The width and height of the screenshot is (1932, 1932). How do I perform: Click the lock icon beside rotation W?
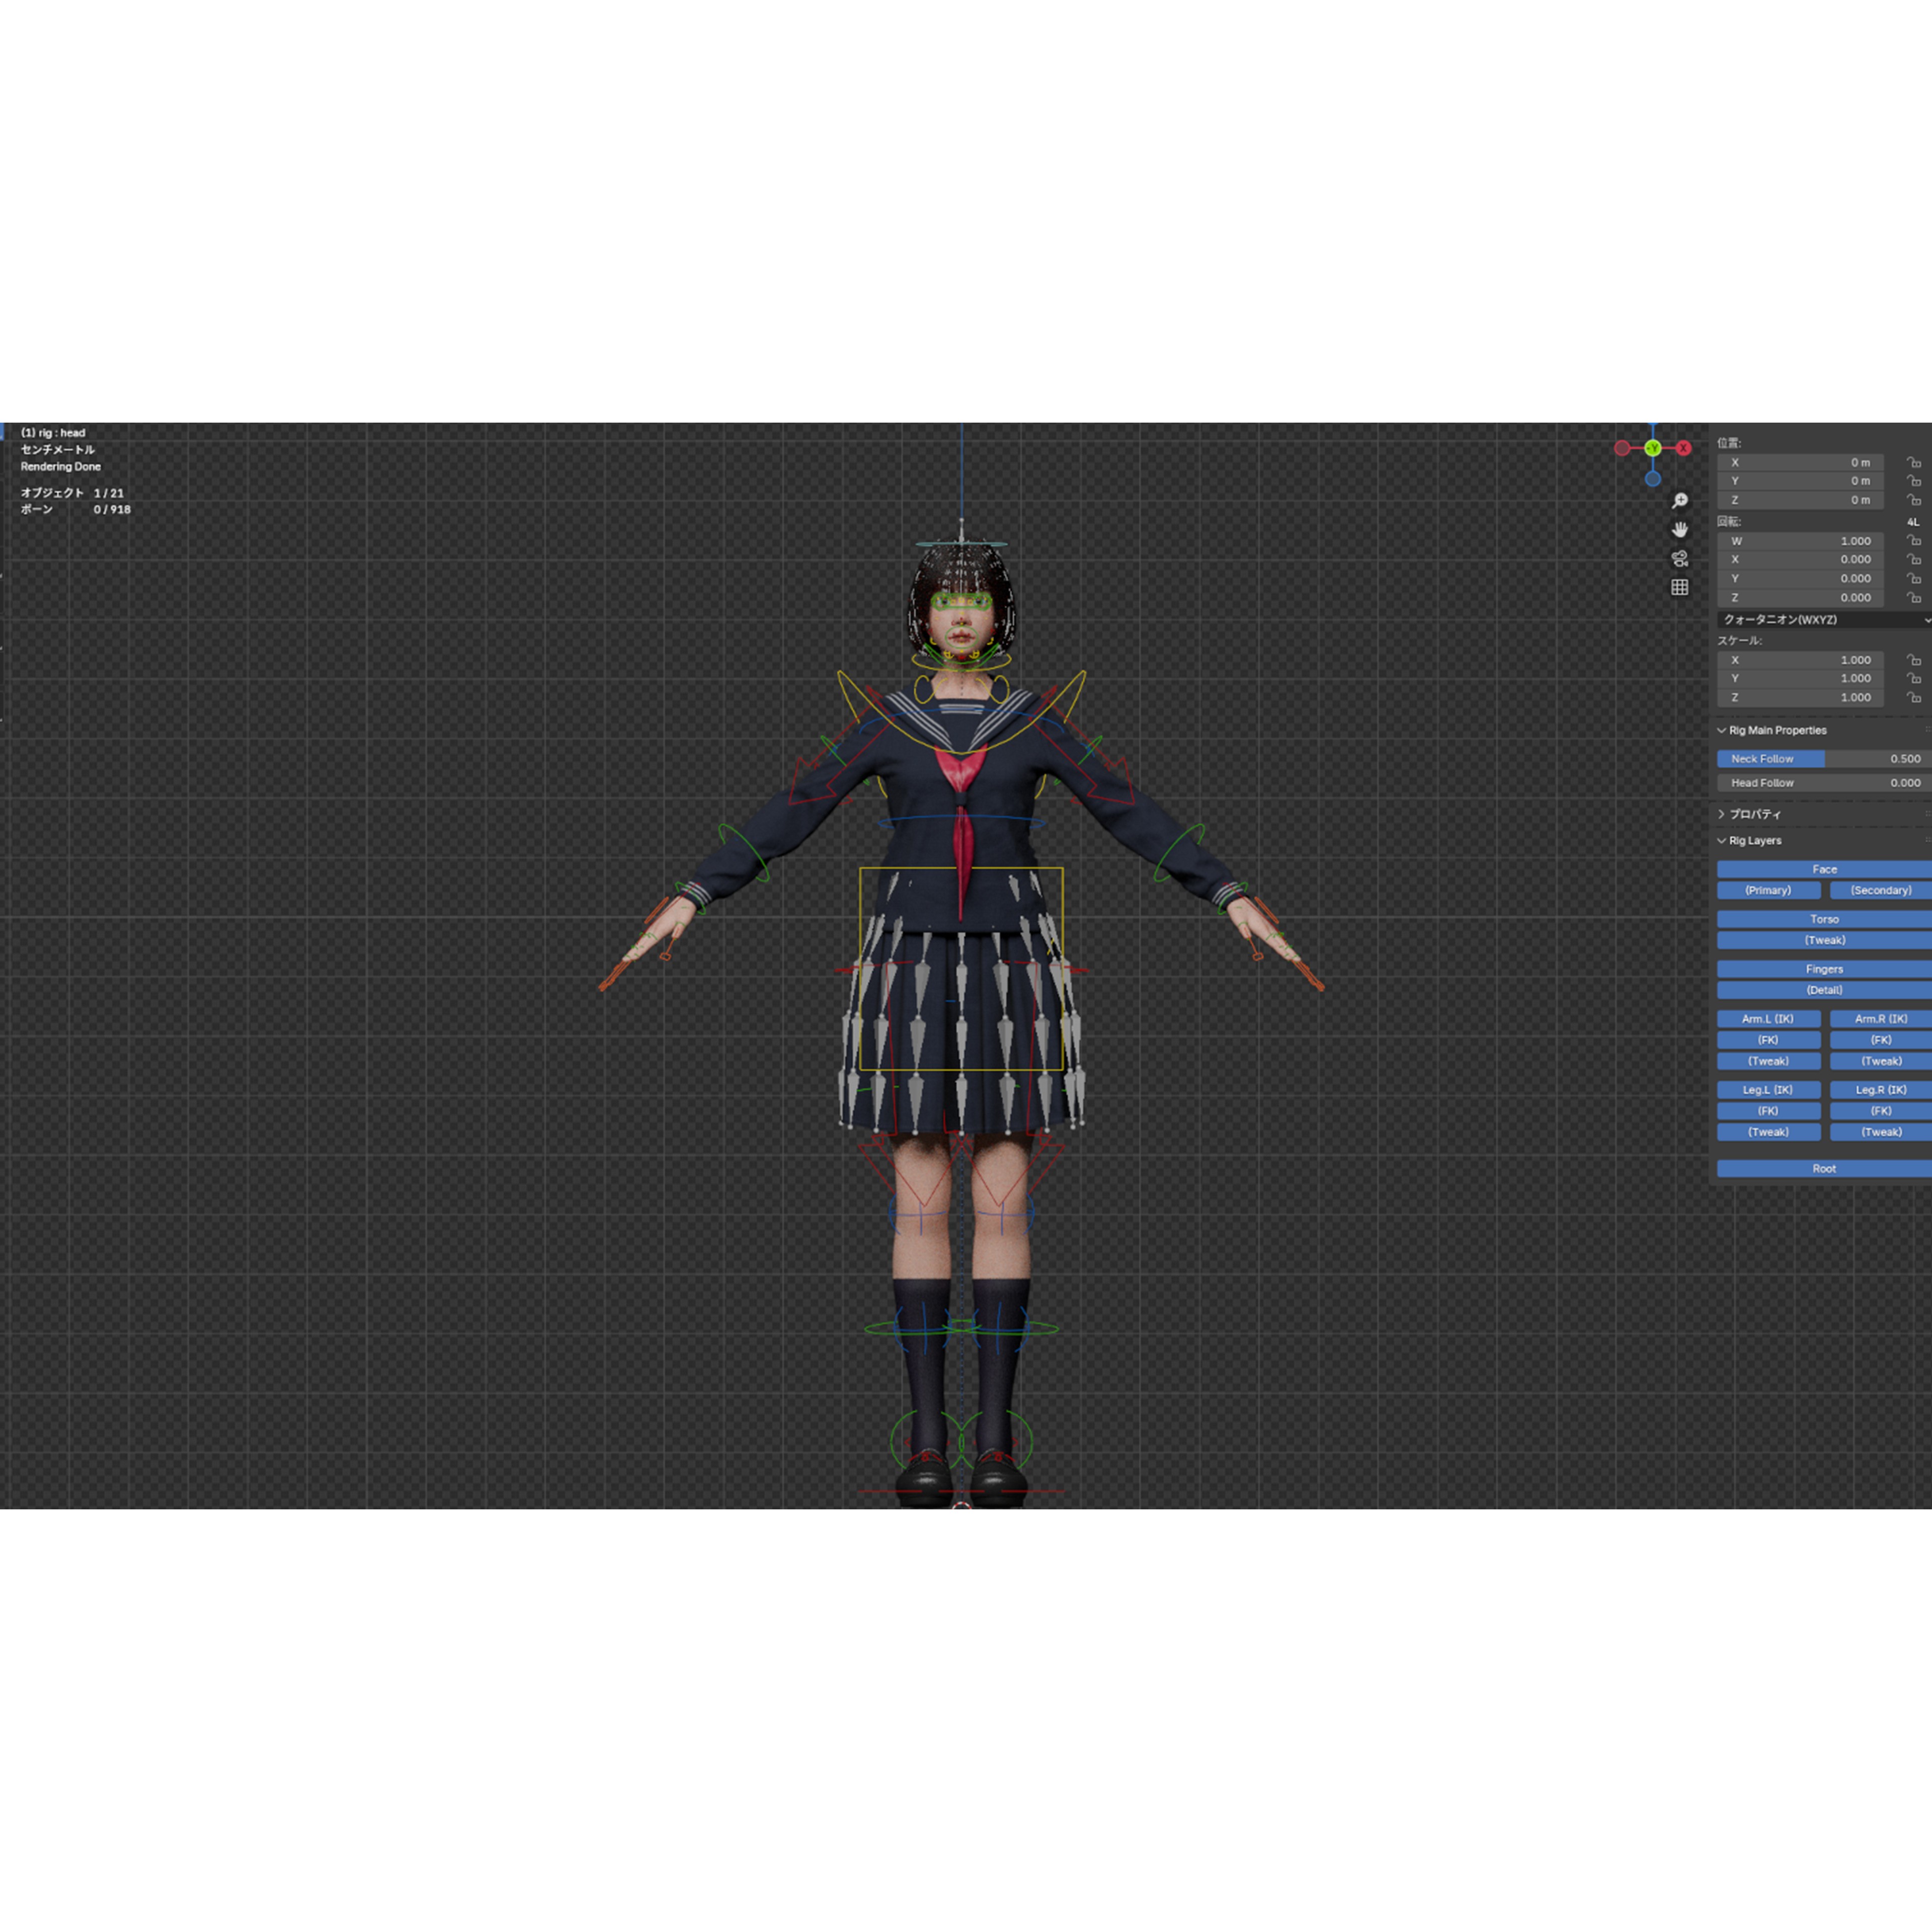coord(1914,541)
